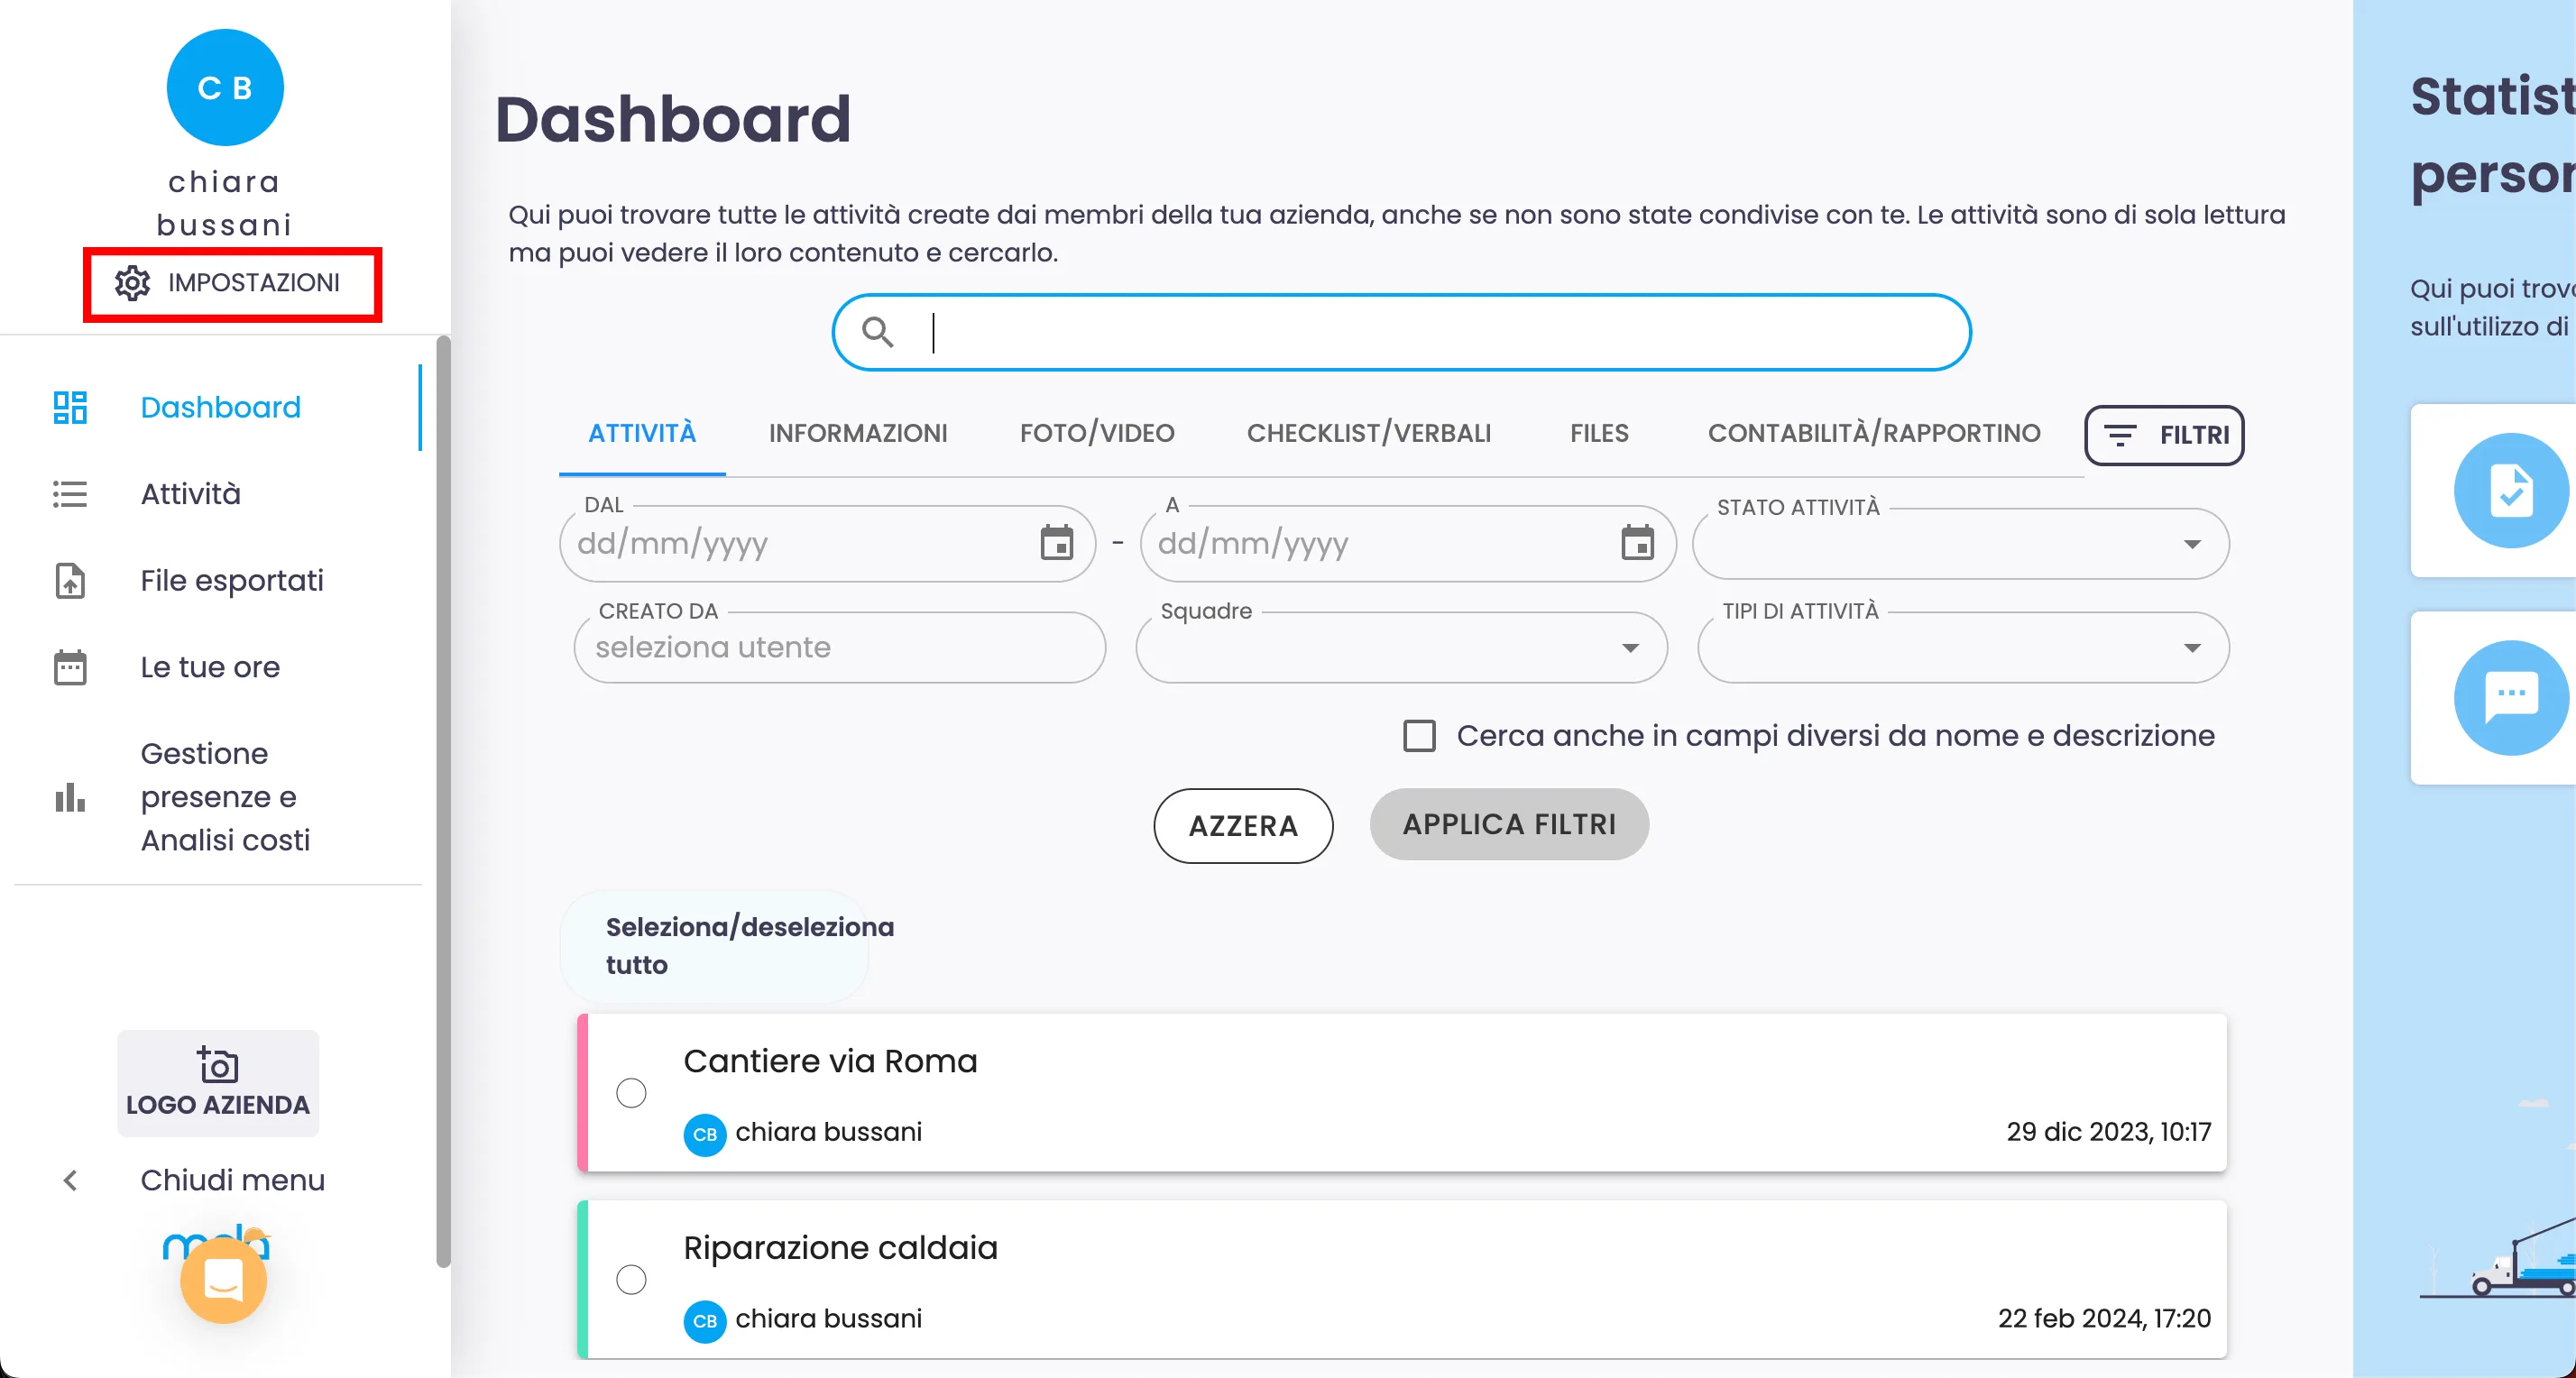Click the sidebar vertical scrollbar
Viewport: 2576px width, 1378px height.
coord(443,800)
